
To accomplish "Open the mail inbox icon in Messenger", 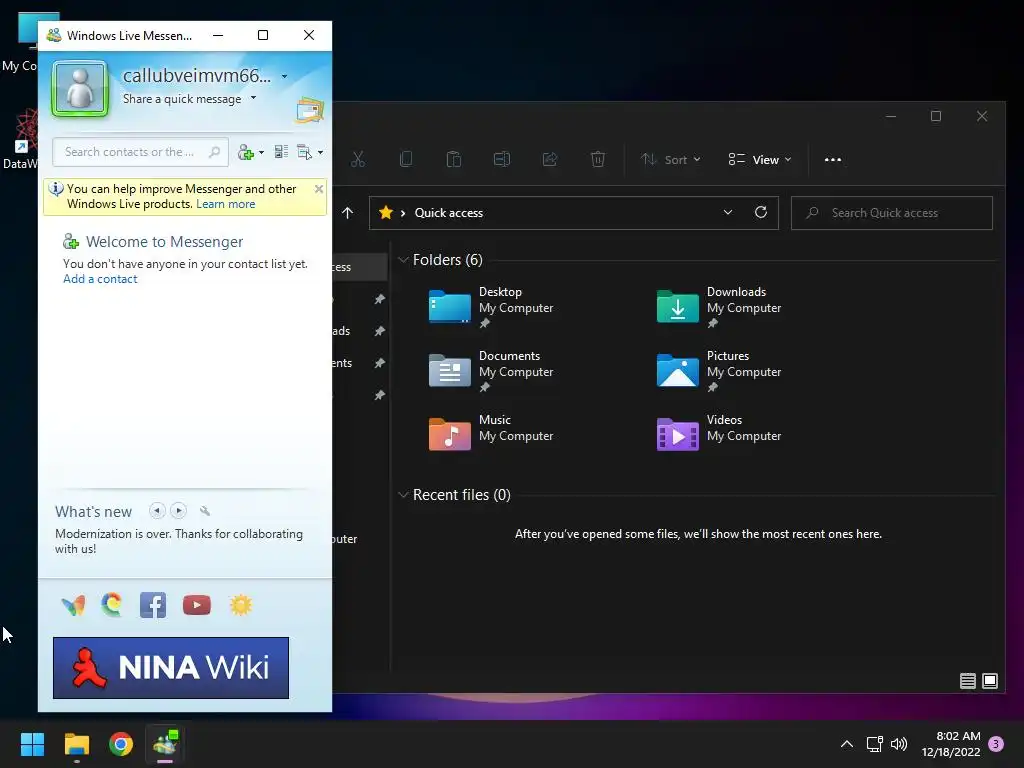I will tap(310, 110).
